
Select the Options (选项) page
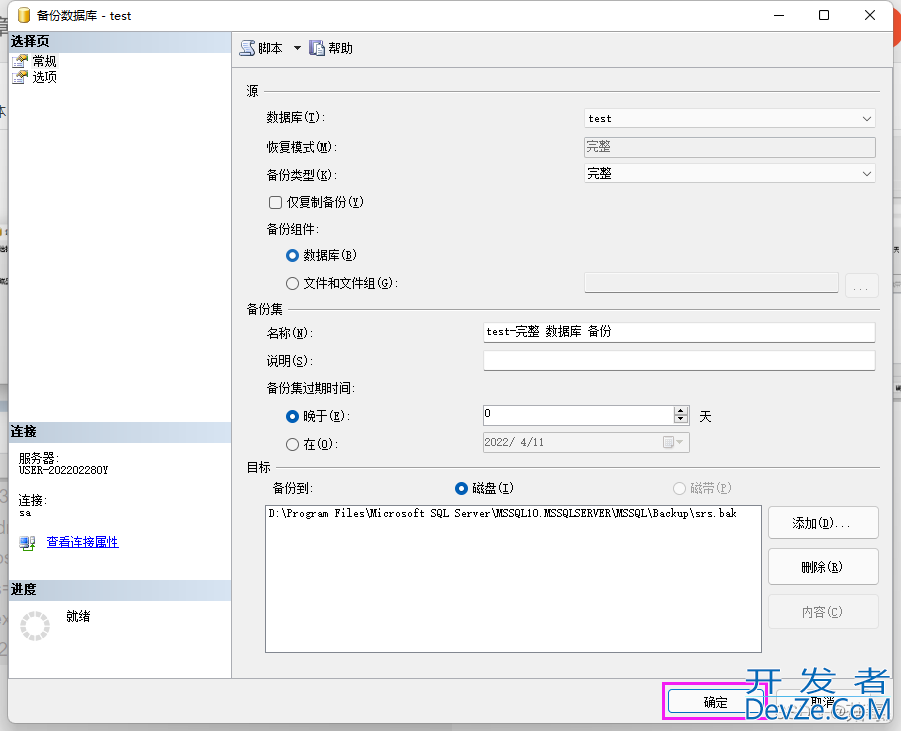pos(44,77)
